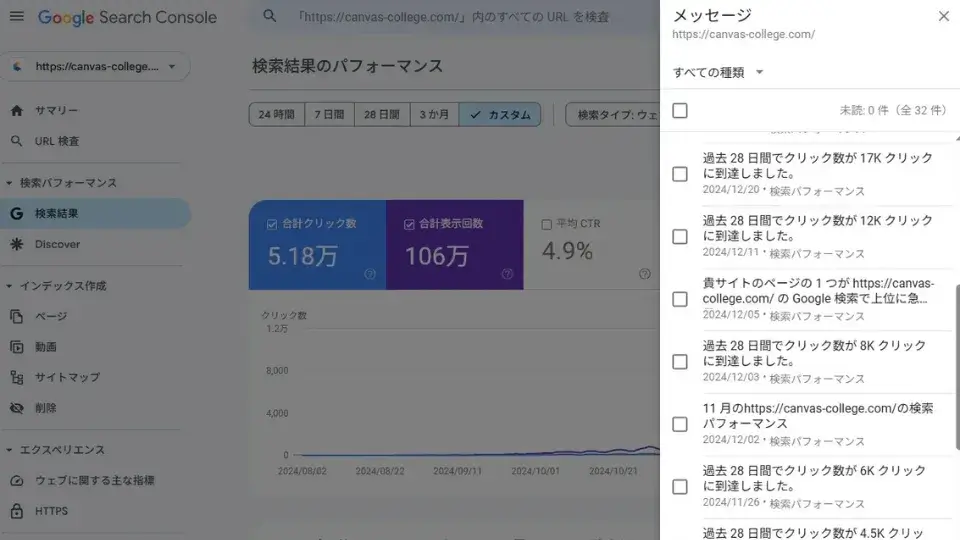Open the hamburger main menu
The width and height of the screenshot is (960, 540).
coord(17,17)
